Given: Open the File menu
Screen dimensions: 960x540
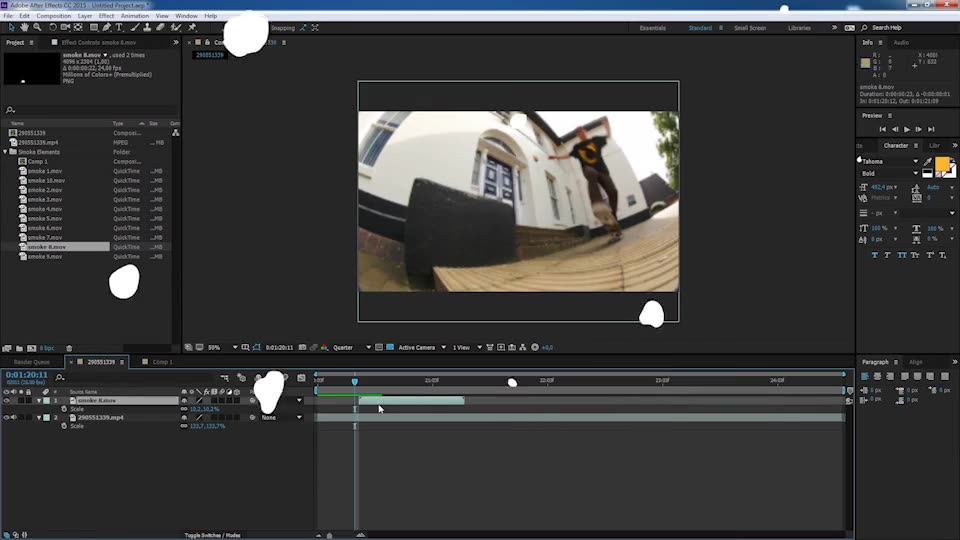Looking at the screenshot, I should tap(8, 16).
